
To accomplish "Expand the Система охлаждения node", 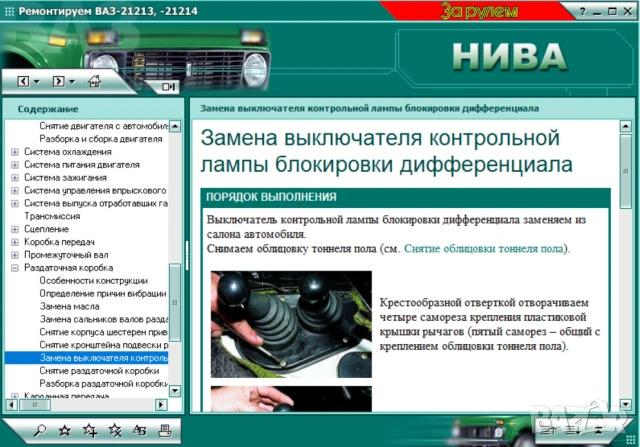I will [15, 152].
